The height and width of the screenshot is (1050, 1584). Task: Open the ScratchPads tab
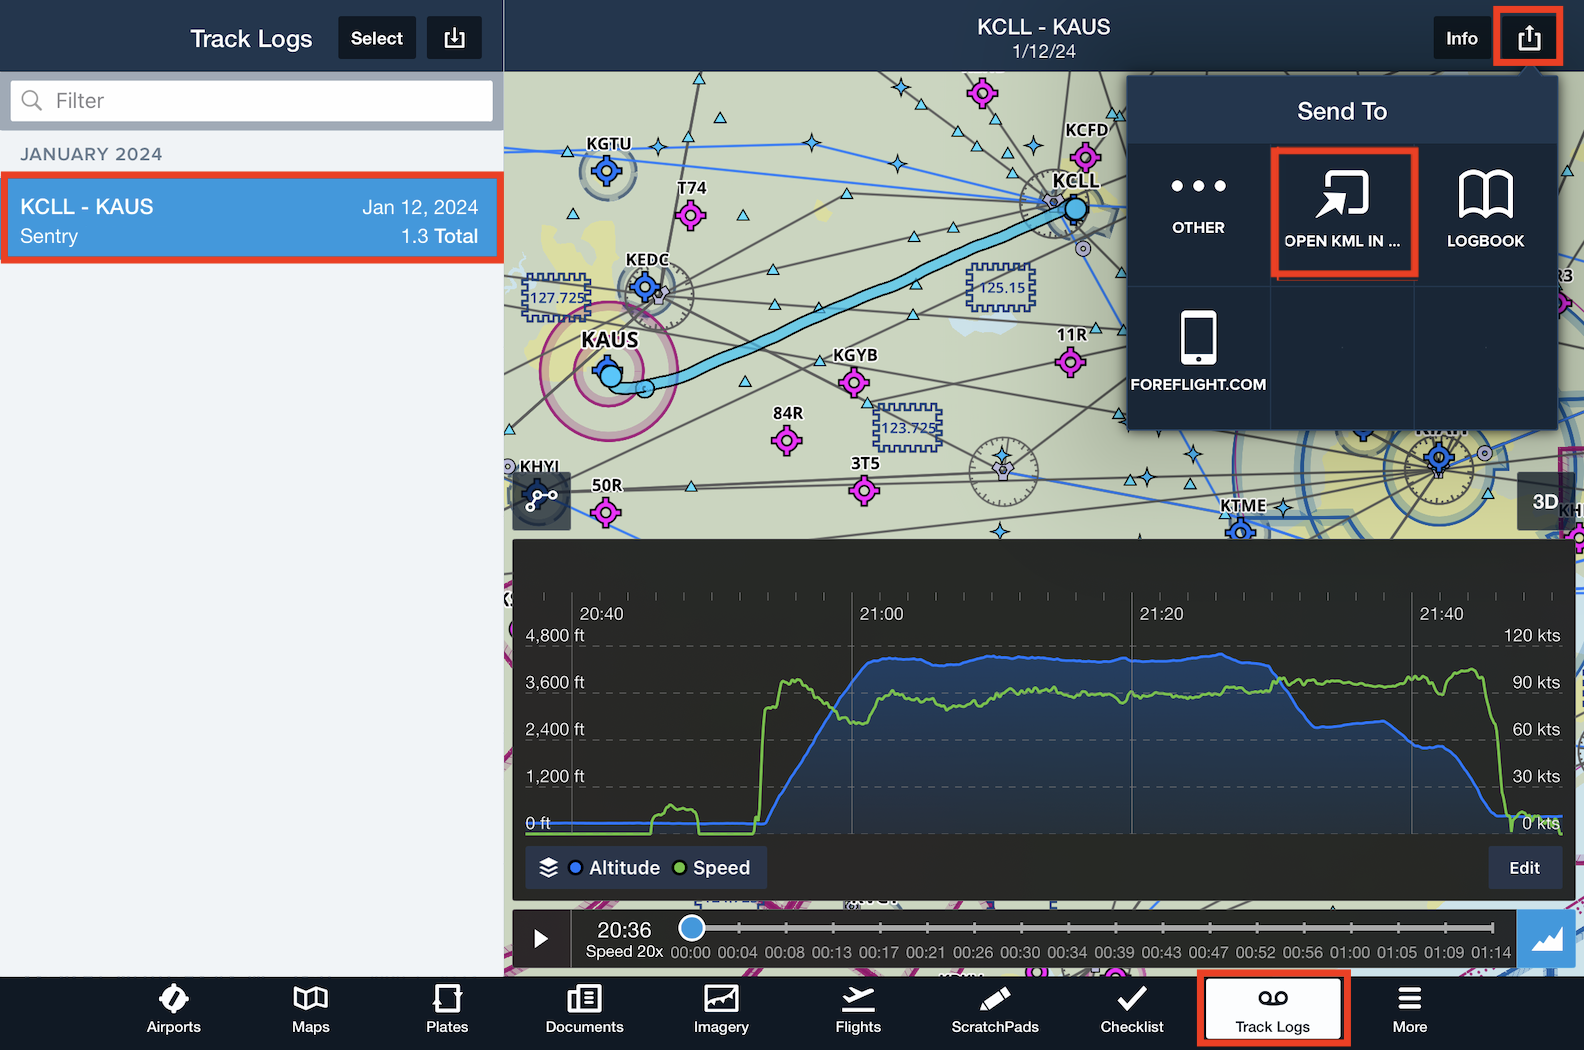(x=995, y=1010)
